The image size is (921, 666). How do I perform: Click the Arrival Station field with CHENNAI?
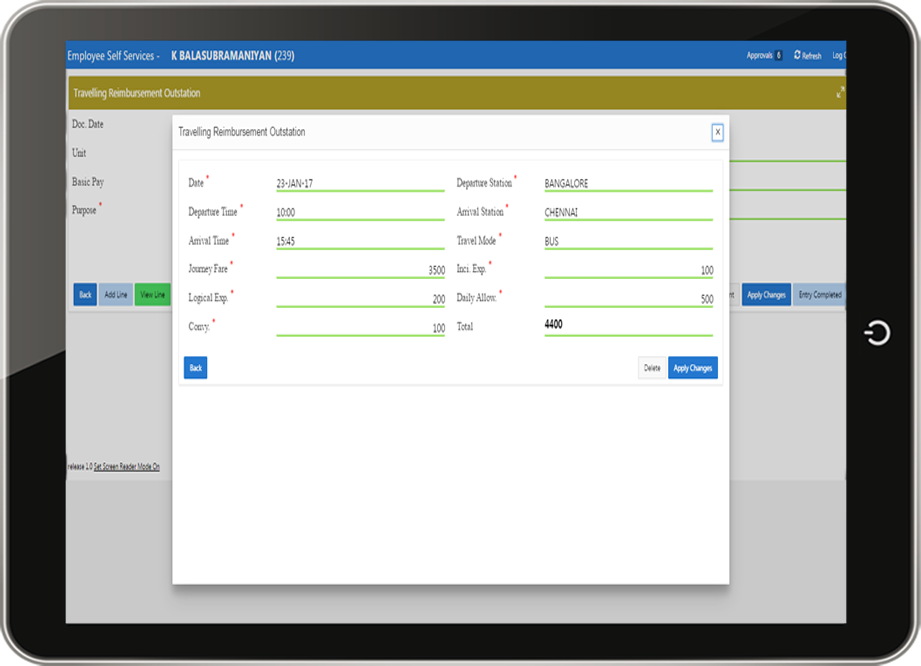(x=628, y=213)
